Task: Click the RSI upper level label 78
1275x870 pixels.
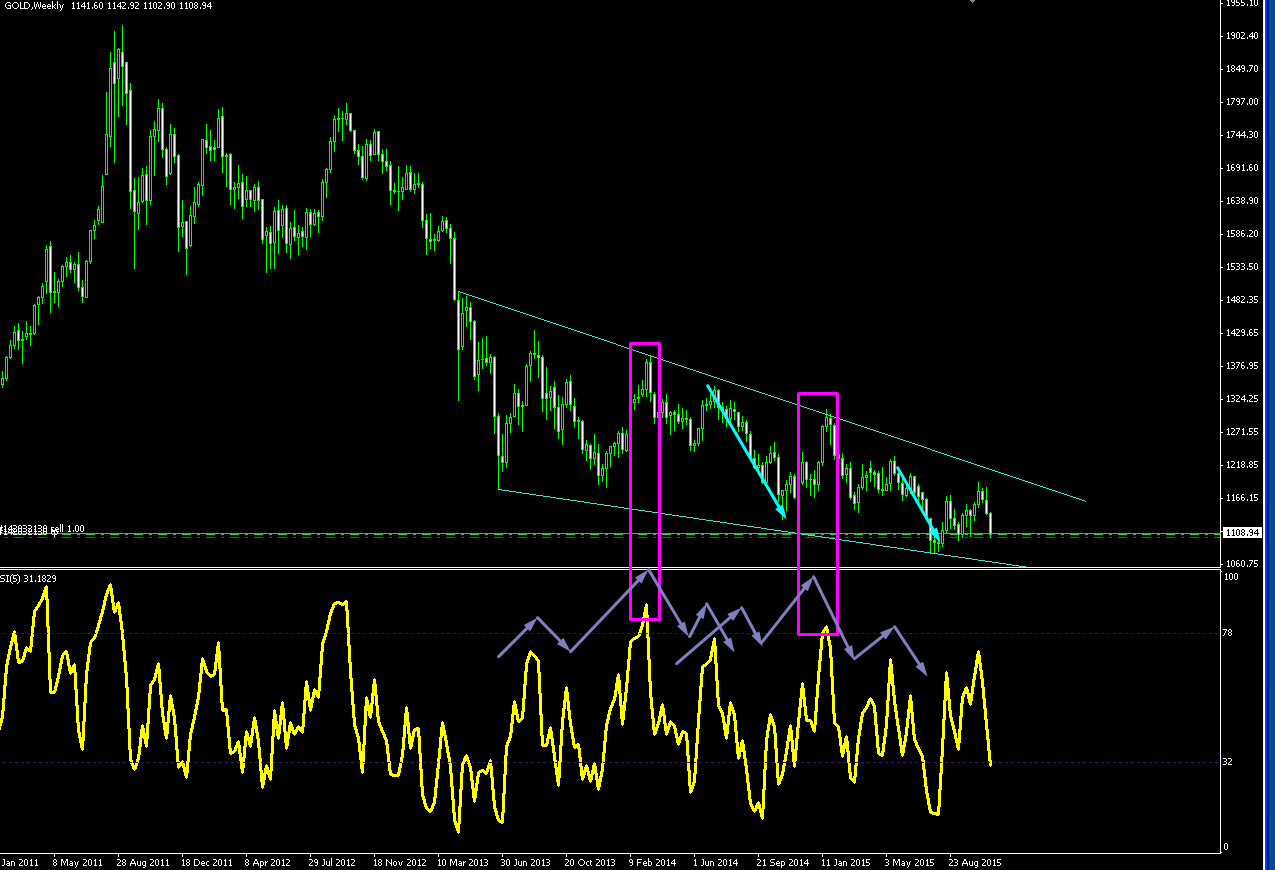Action: coord(1229,632)
